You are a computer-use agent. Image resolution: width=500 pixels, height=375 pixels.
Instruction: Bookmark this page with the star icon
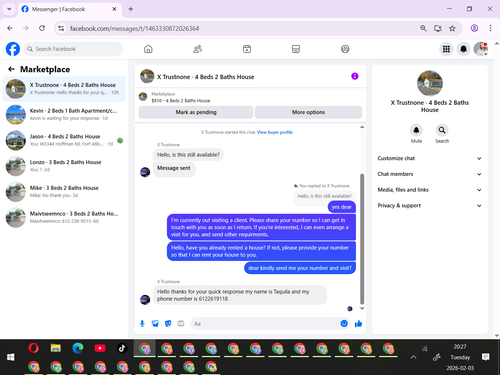coord(452,28)
